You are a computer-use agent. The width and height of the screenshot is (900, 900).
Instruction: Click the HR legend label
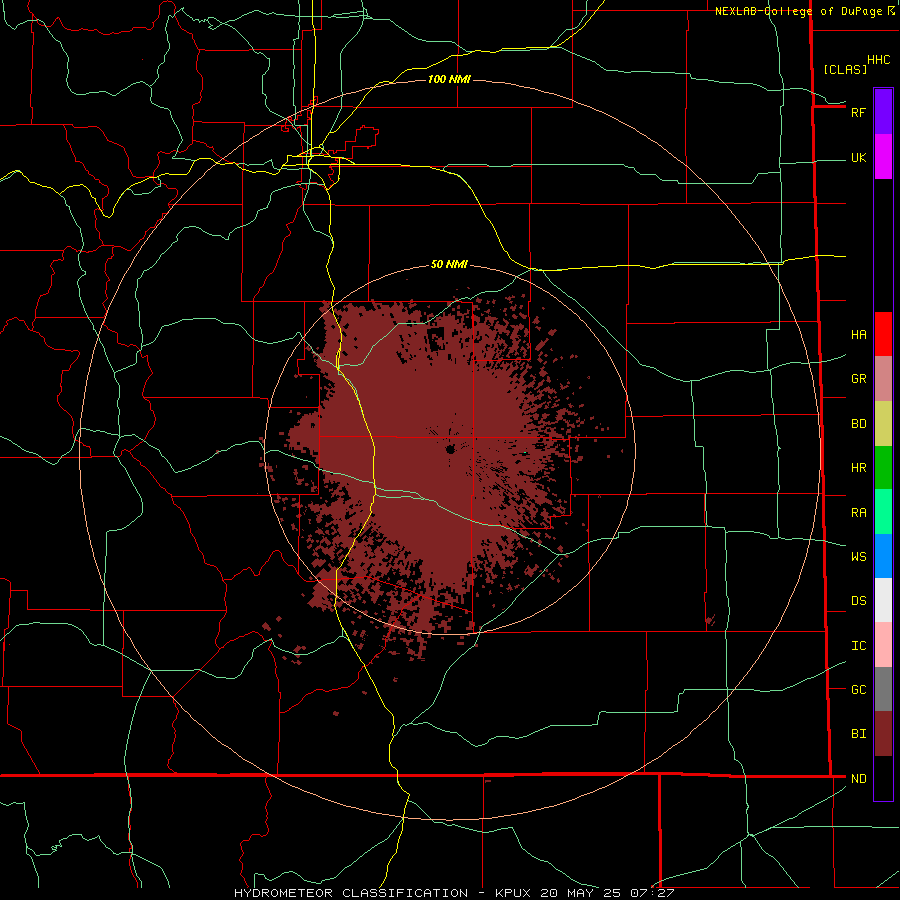pyautogui.click(x=858, y=468)
